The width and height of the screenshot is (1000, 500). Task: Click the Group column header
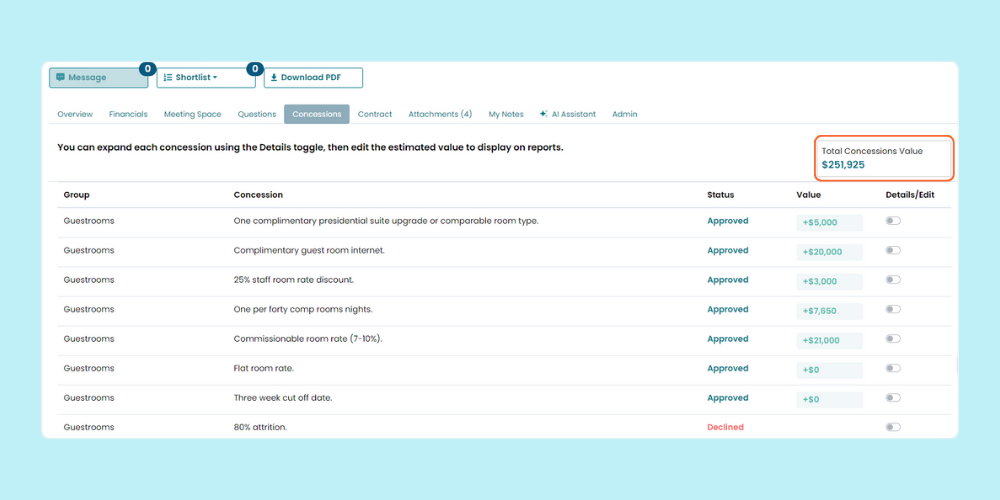click(x=77, y=195)
